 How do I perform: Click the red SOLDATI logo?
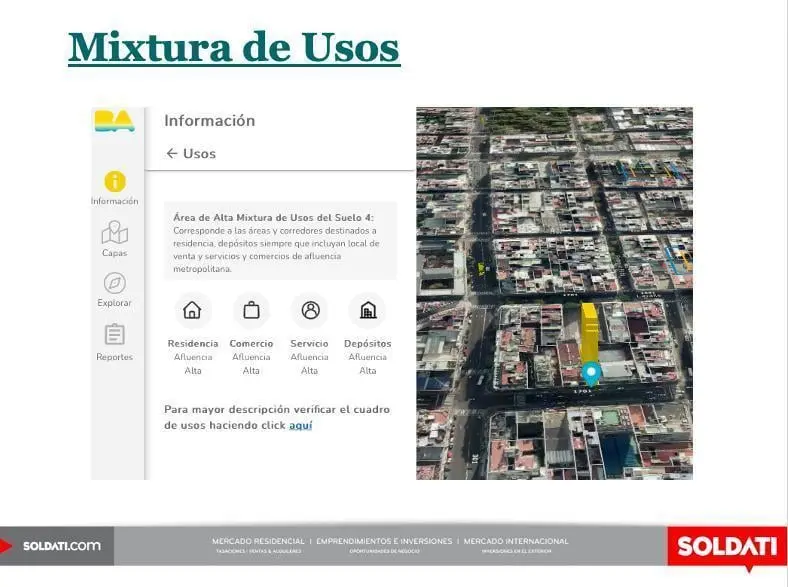[727, 547]
